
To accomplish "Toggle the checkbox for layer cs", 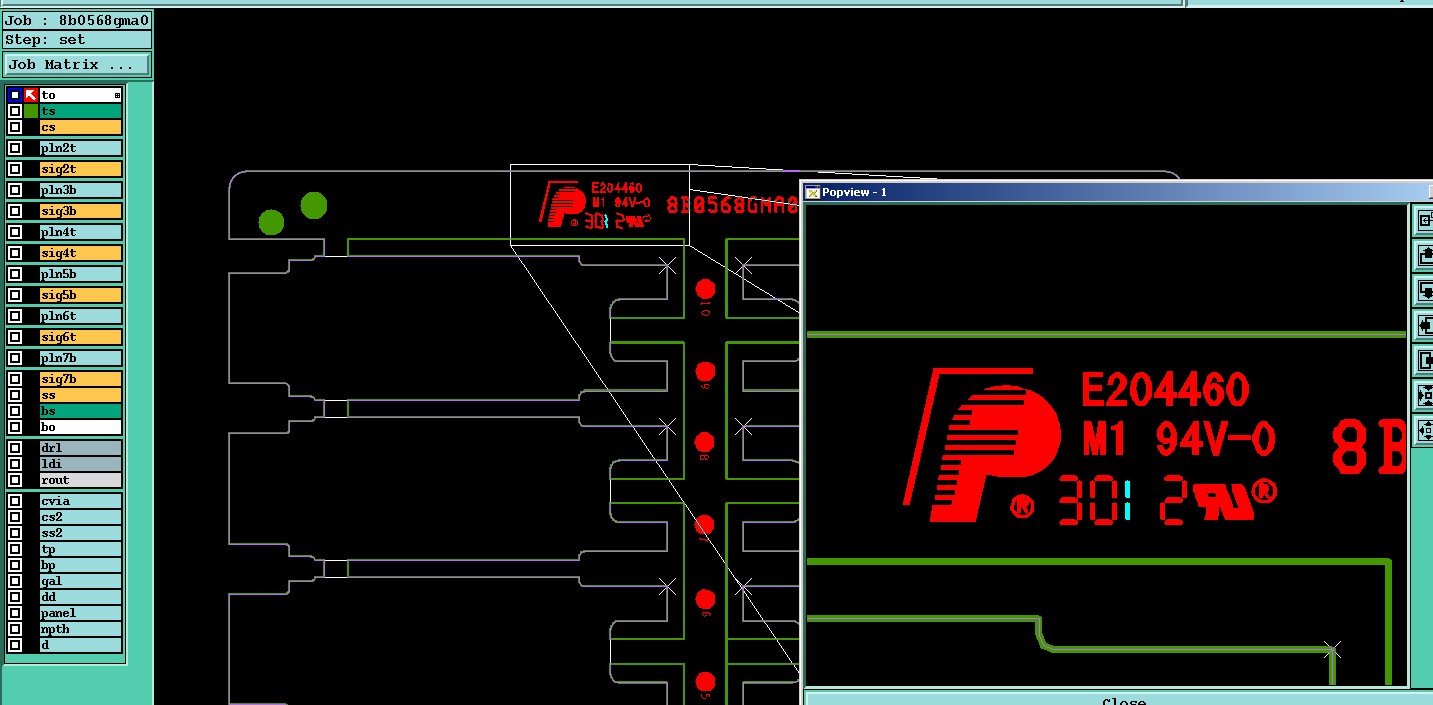I will [15, 127].
